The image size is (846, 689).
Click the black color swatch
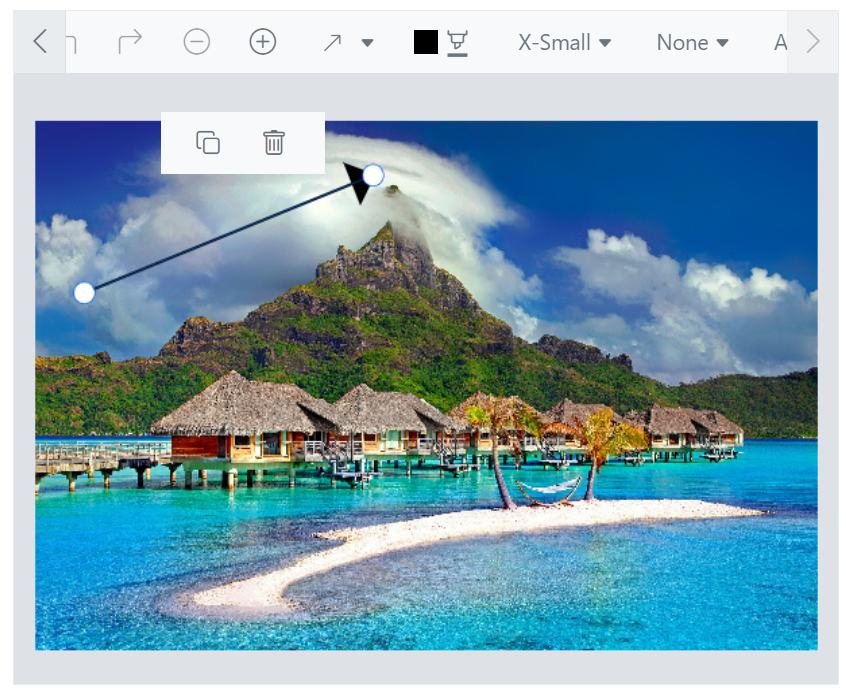pyautogui.click(x=424, y=41)
